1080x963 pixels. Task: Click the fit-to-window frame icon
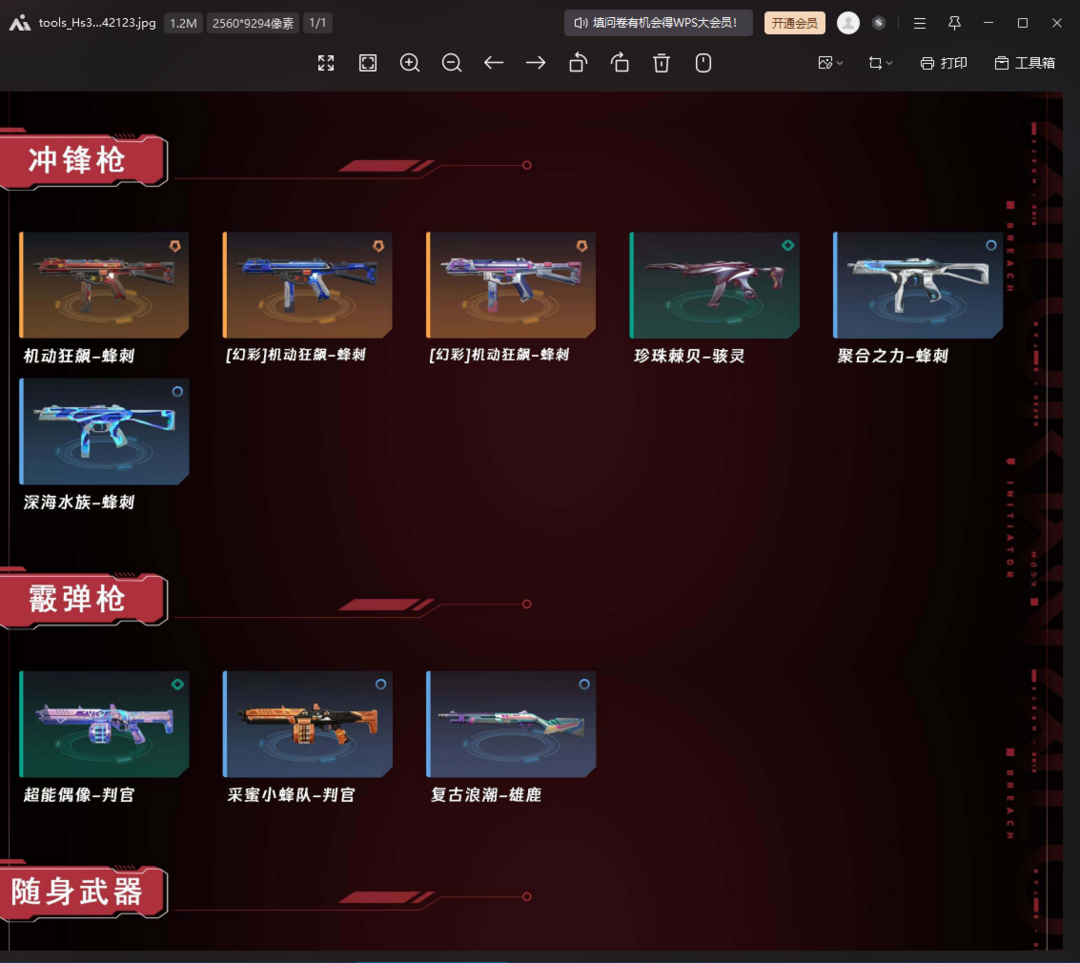click(x=368, y=63)
